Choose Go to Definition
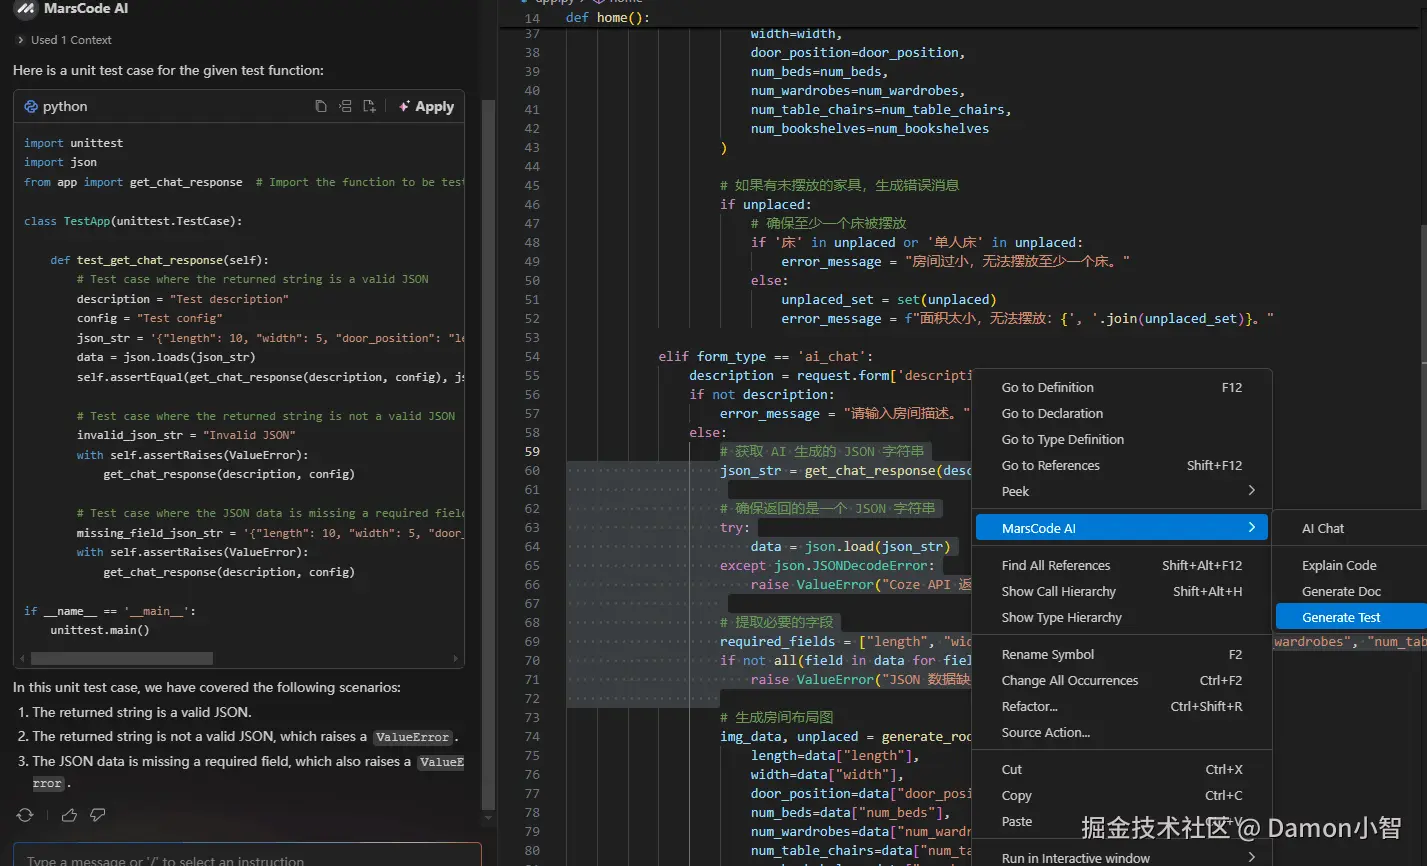Screen dimensions: 1427x866 1047,387
